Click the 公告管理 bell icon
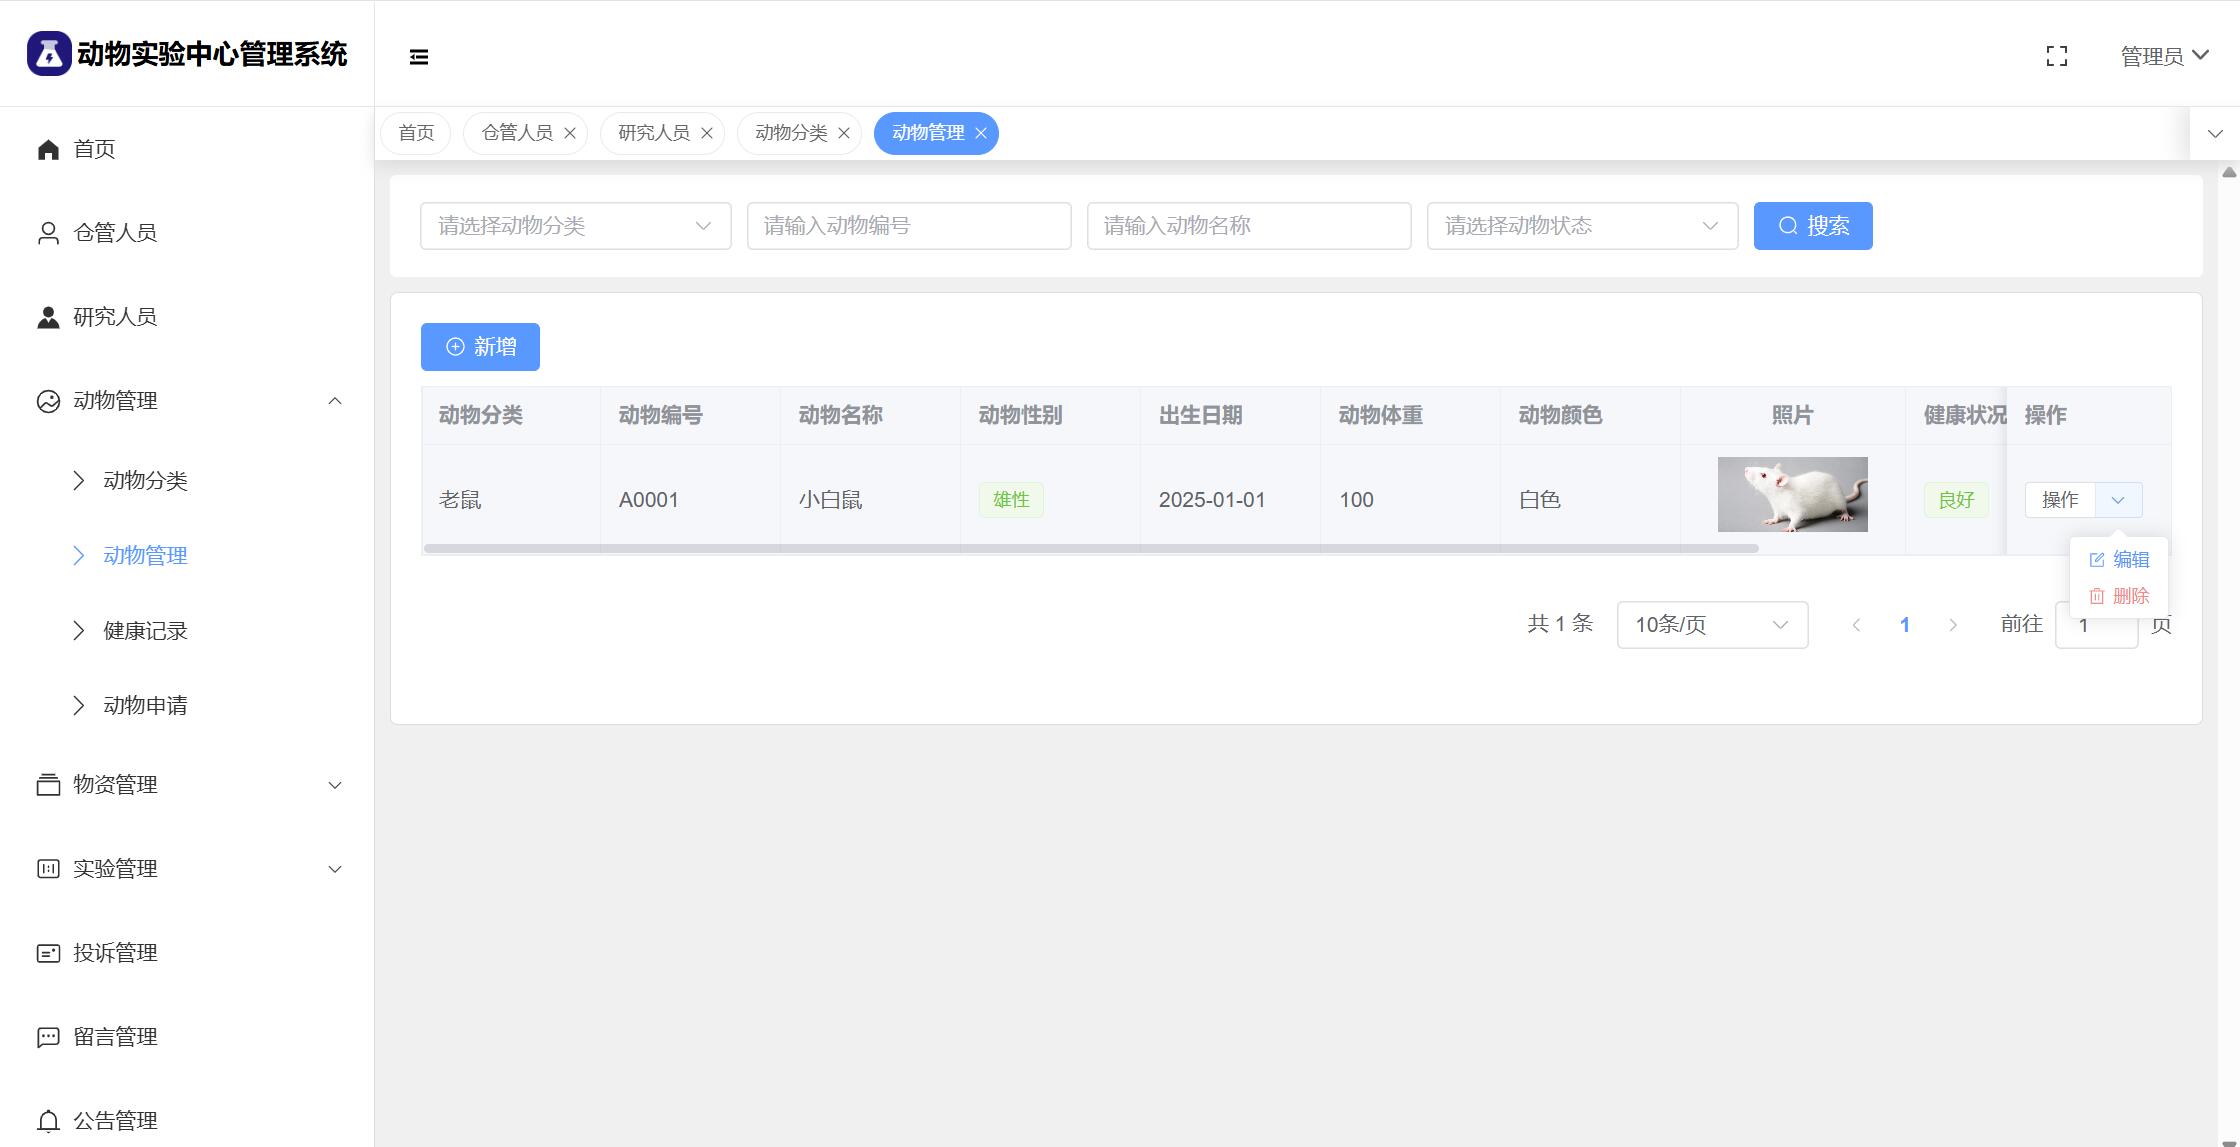 pyautogui.click(x=48, y=1121)
